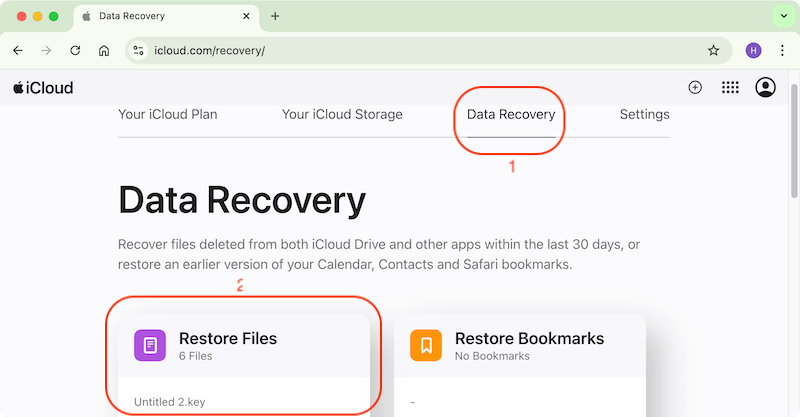Open a new browser tab

click(x=275, y=16)
